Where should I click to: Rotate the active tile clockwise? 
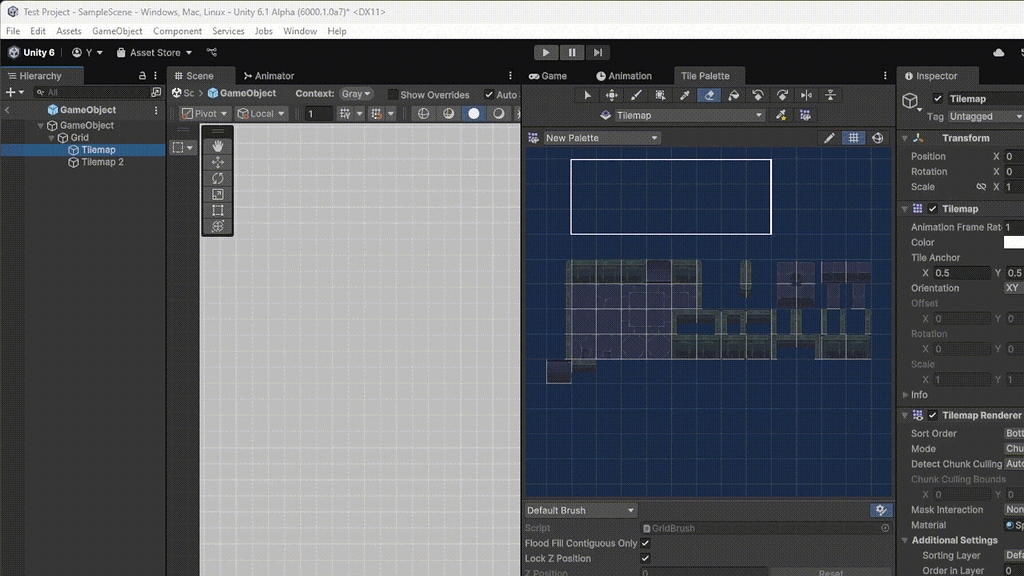(x=784, y=94)
